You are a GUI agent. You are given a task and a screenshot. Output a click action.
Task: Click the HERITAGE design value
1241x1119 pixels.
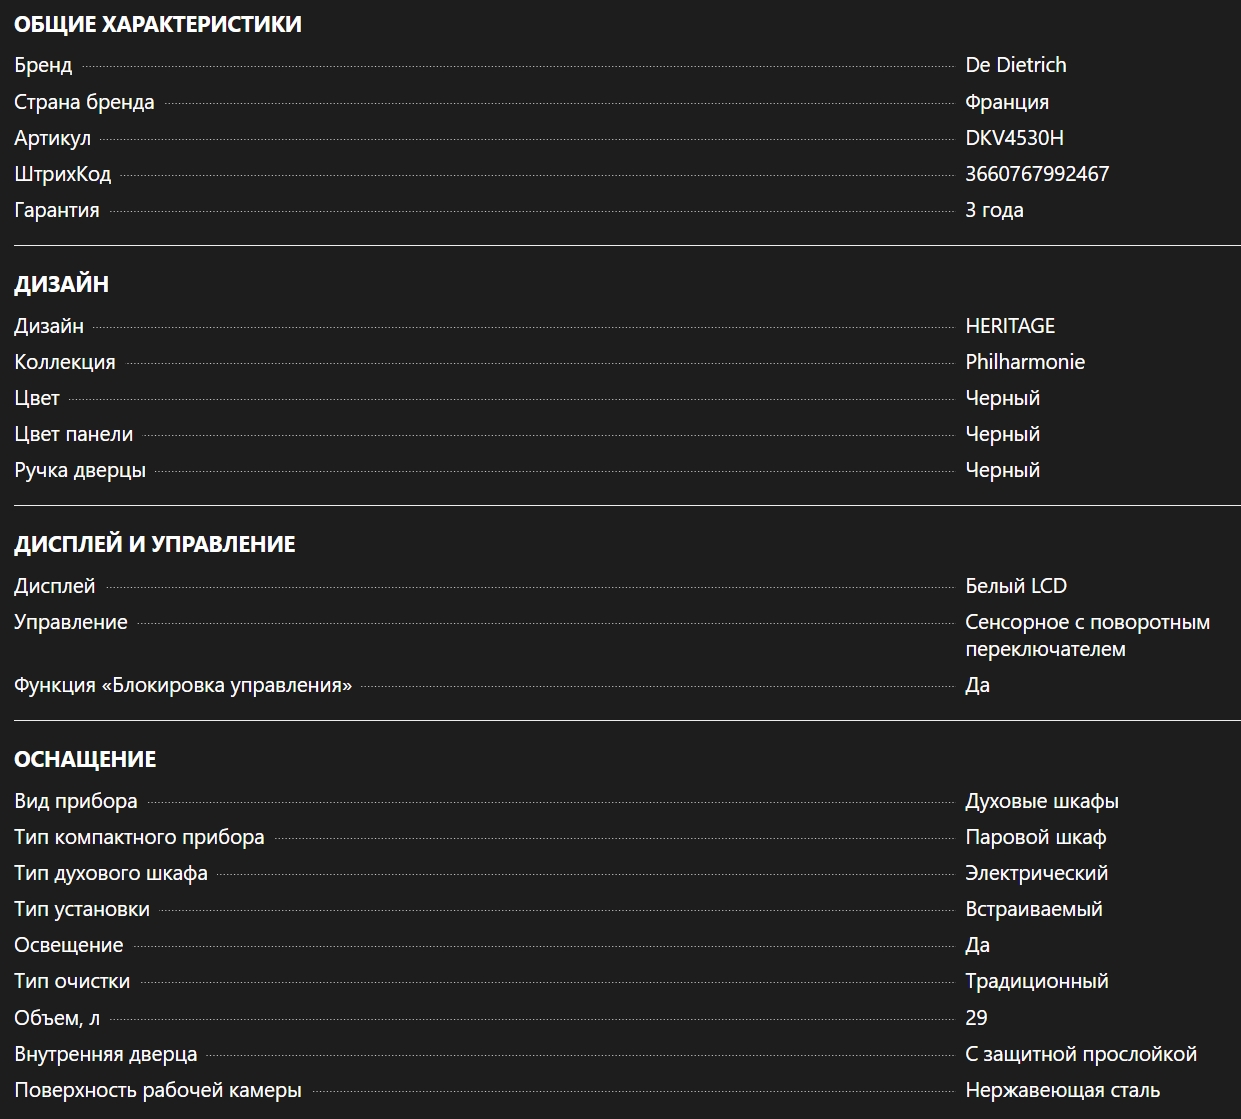(1009, 326)
